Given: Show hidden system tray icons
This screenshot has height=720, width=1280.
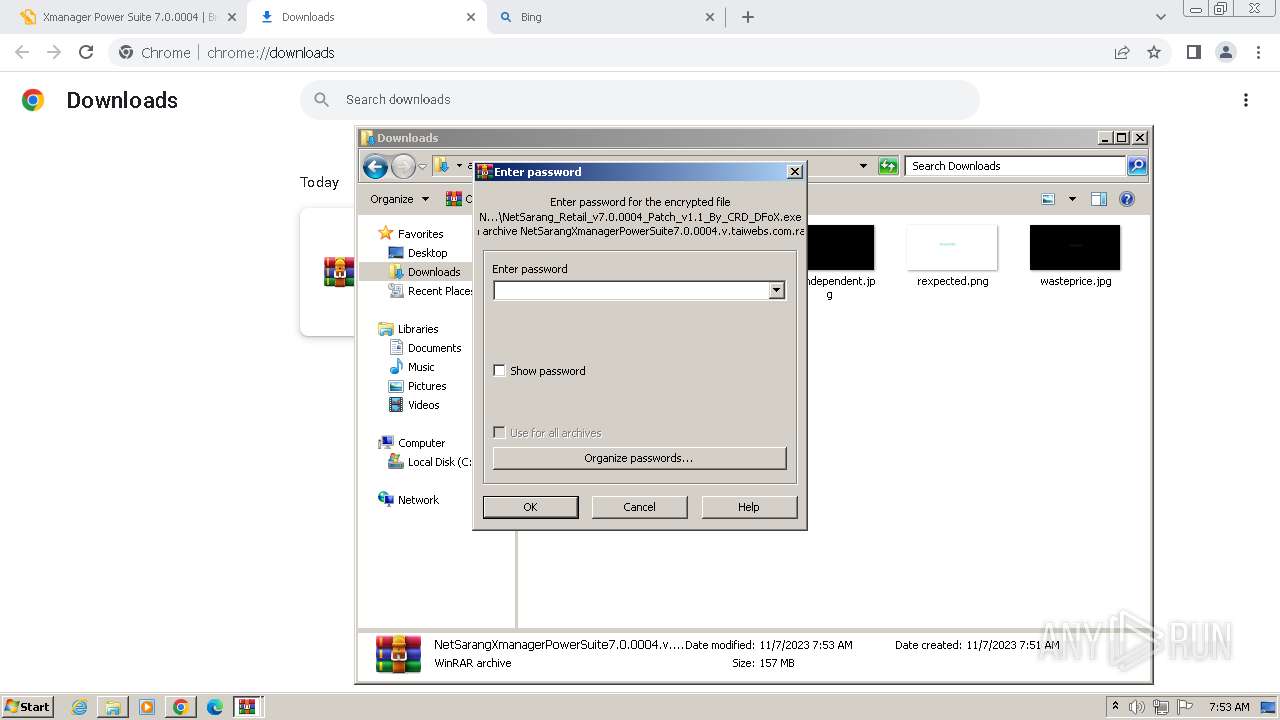Looking at the screenshot, I should 1116,707.
